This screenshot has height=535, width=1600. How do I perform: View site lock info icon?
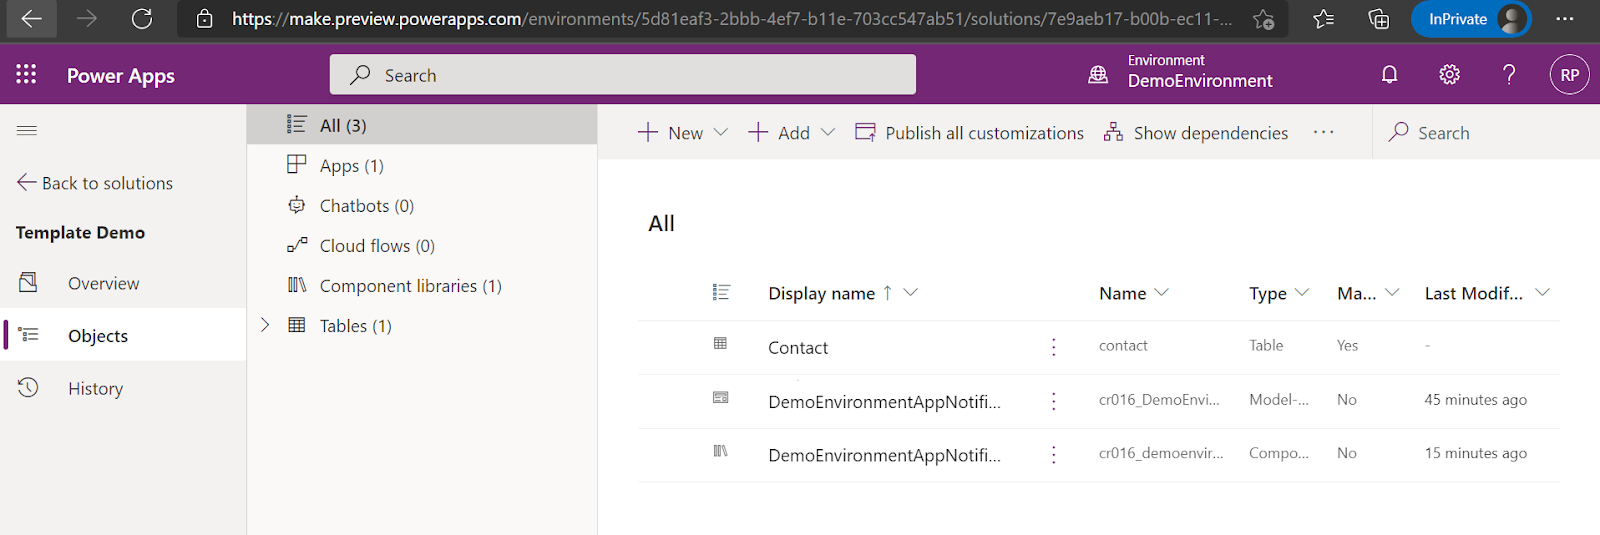pyautogui.click(x=204, y=19)
